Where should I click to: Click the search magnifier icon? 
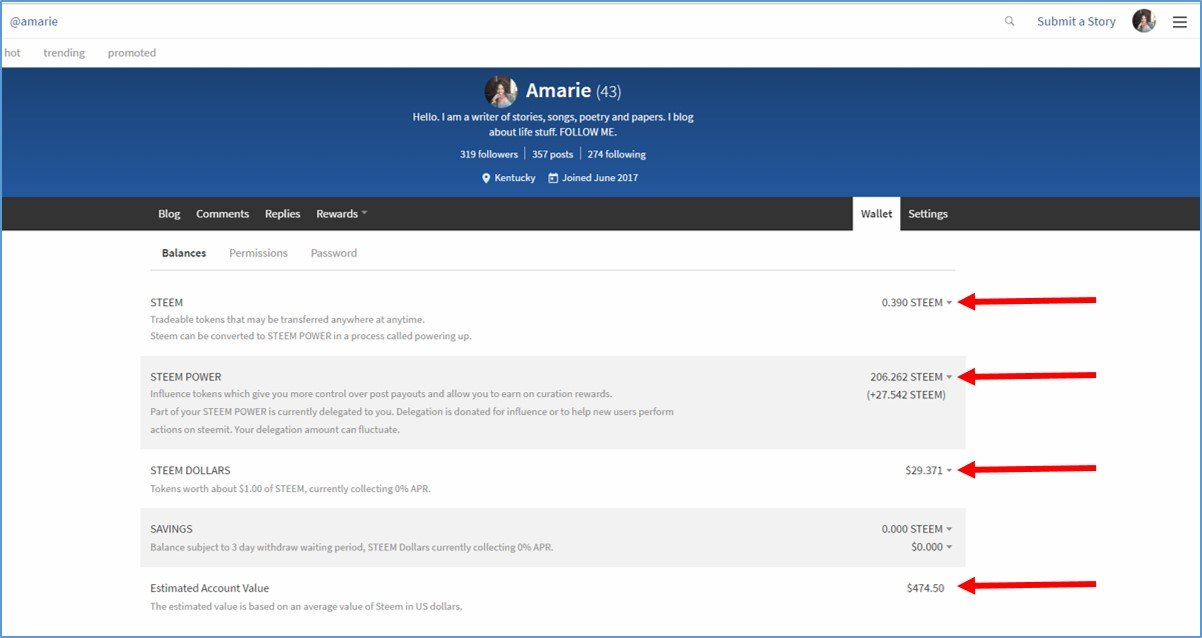coord(1010,21)
